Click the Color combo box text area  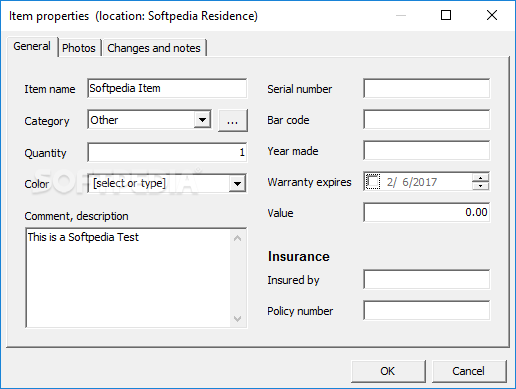(x=159, y=183)
